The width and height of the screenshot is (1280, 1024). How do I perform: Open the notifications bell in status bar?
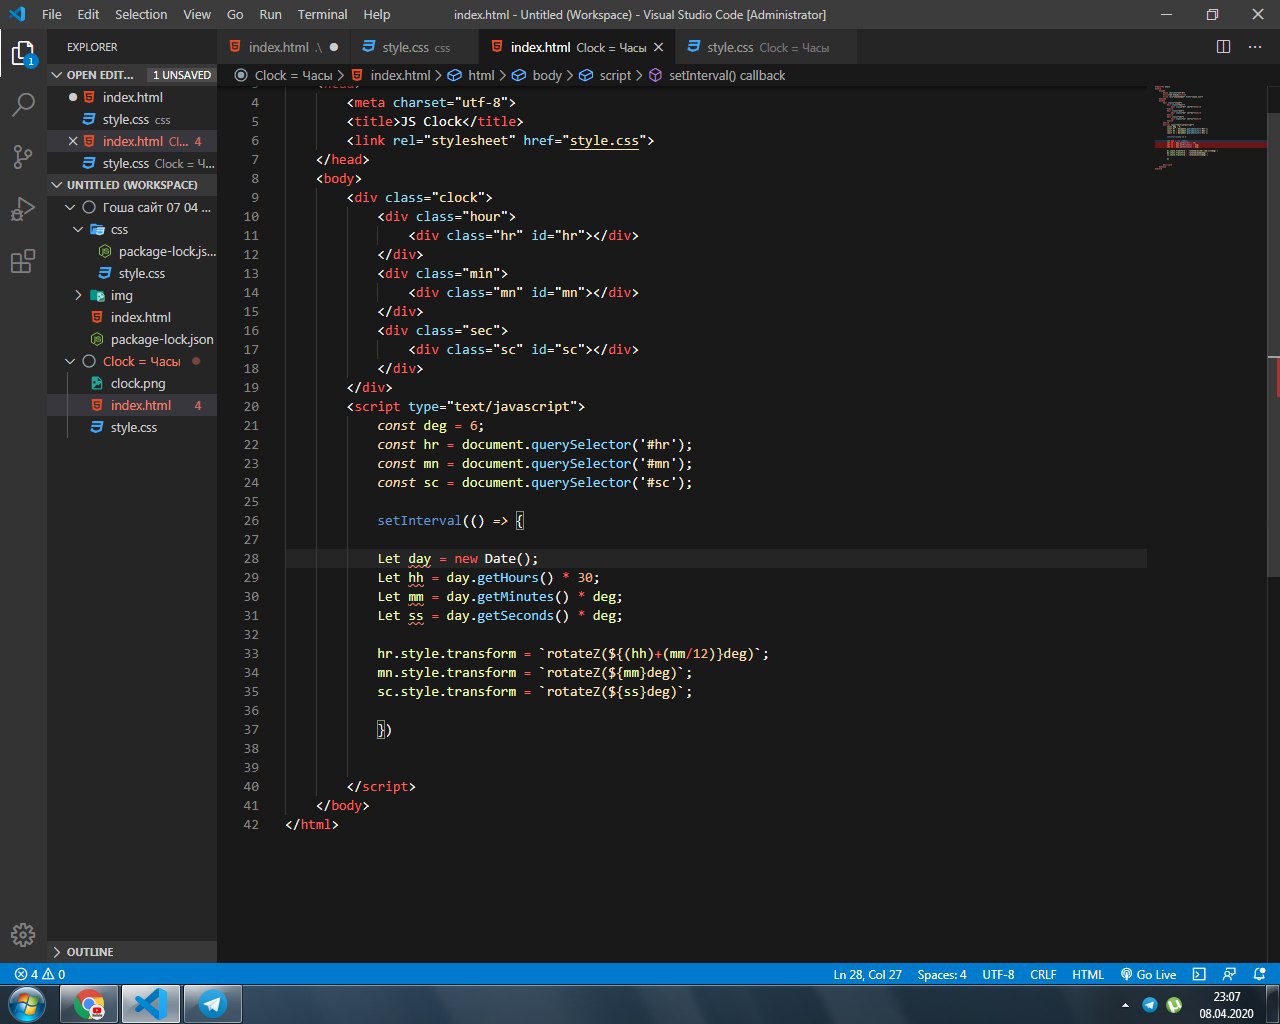click(x=1260, y=974)
